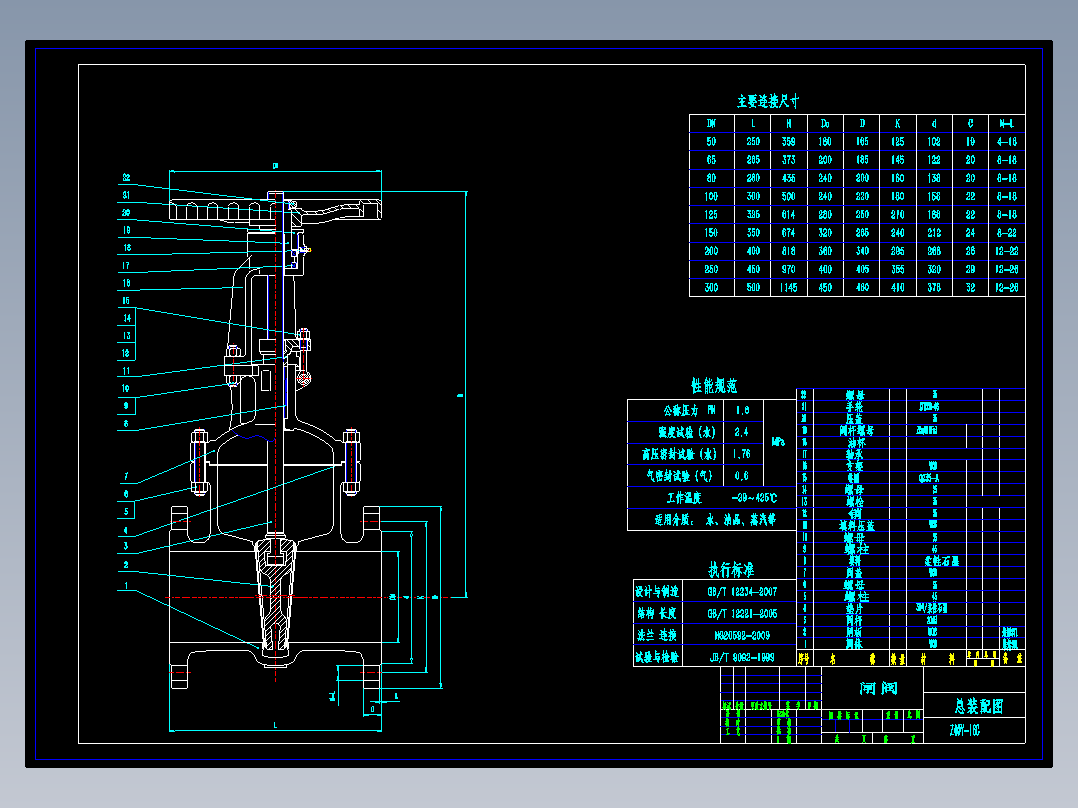
Task: Click standard GB/T 12221-2005
Action: tap(742, 613)
